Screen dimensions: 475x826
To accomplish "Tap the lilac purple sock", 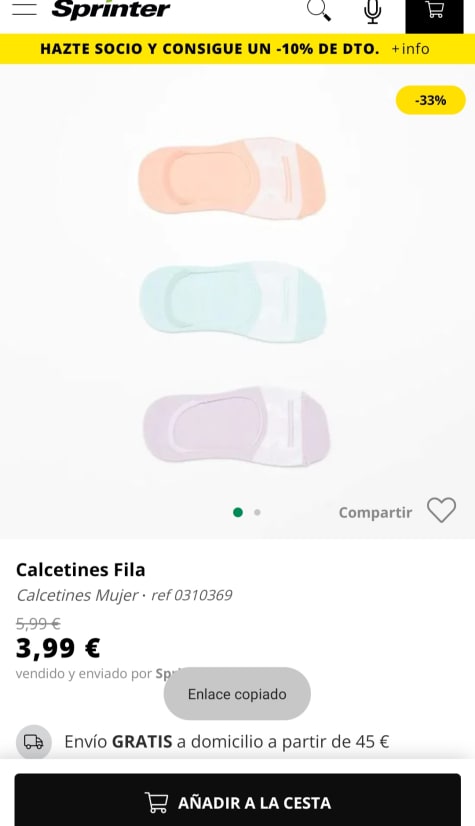I will coord(236,427).
